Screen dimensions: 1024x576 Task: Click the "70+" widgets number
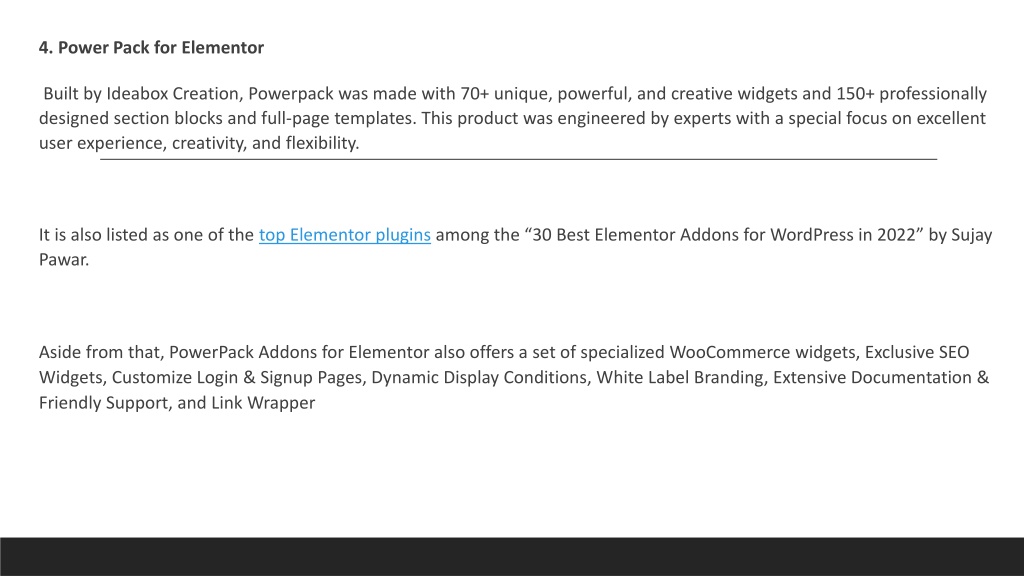pos(475,93)
